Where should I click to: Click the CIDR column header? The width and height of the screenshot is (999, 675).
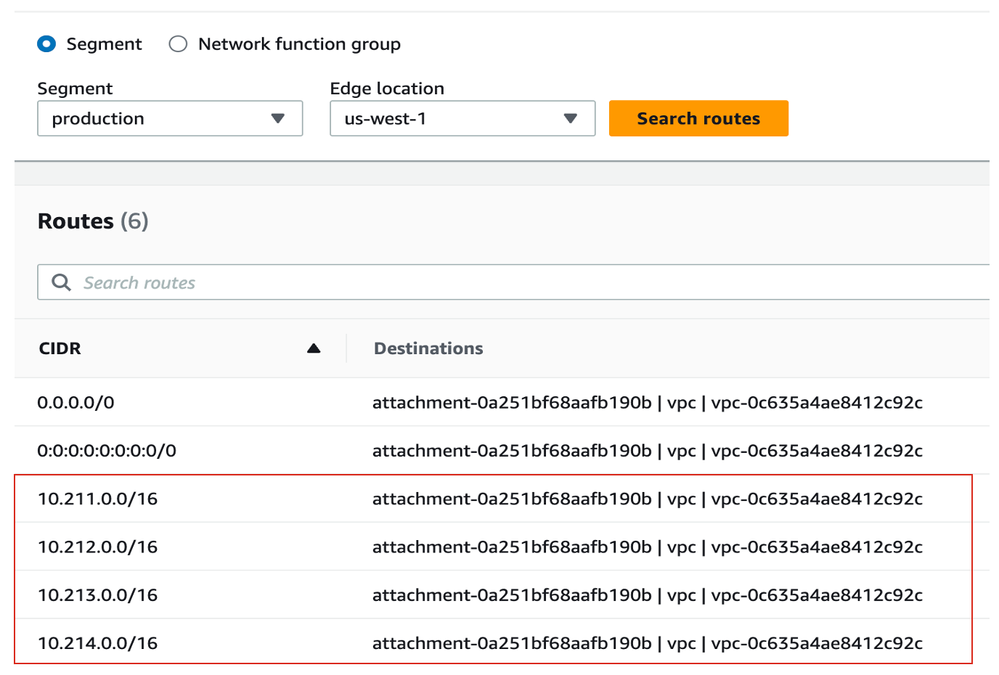click(x=60, y=349)
